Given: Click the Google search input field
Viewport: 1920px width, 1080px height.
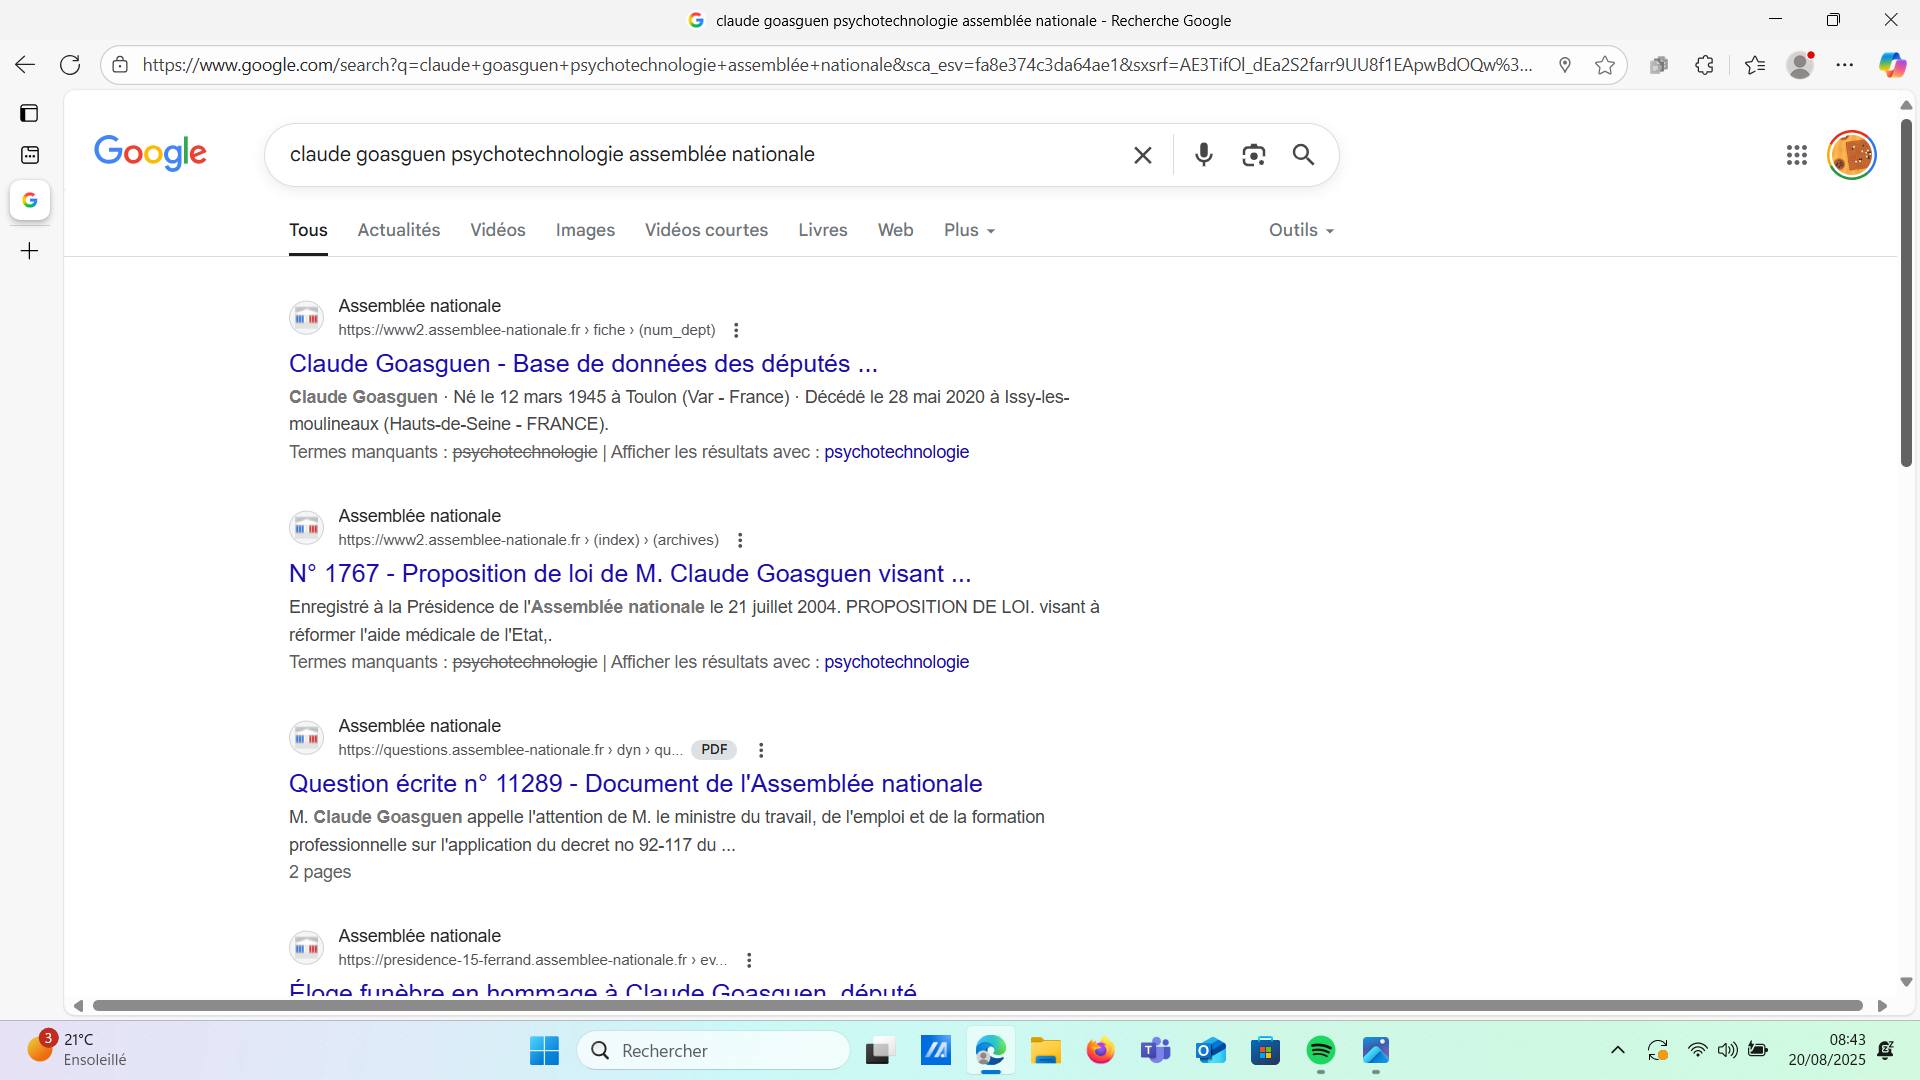Looking at the screenshot, I should pos(700,155).
